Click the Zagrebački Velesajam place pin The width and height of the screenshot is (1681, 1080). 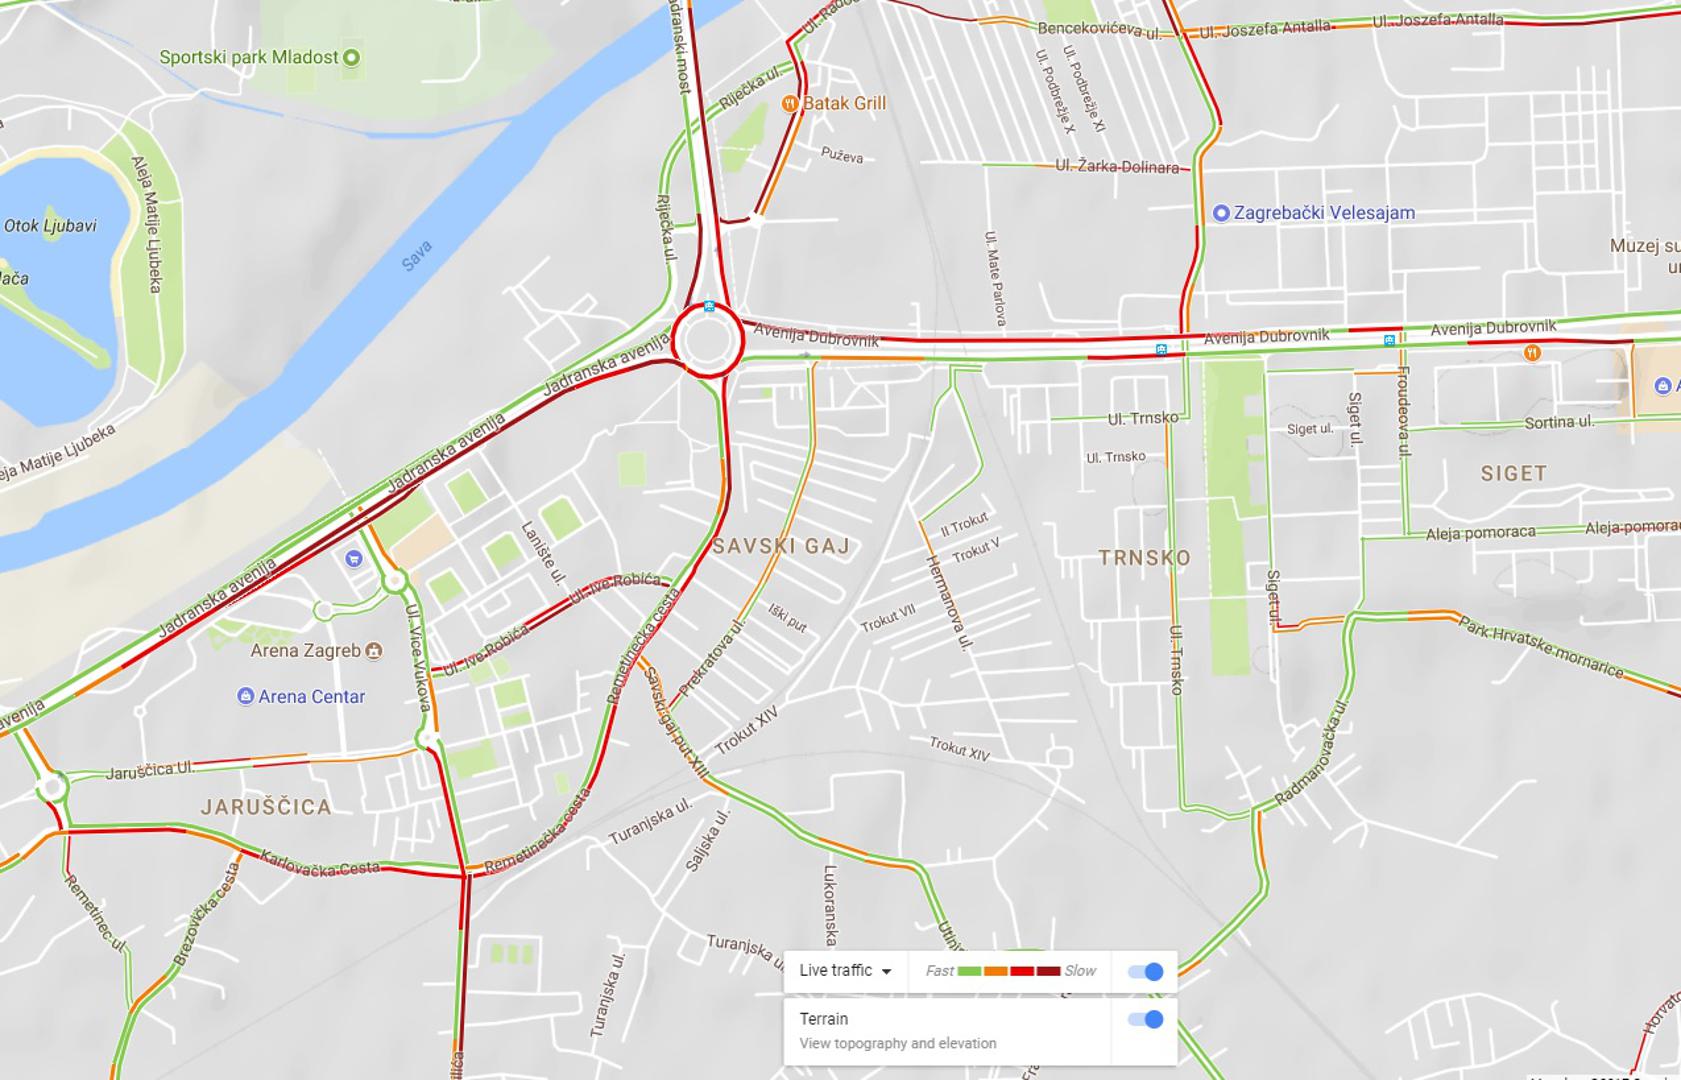(x=1220, y=213)
